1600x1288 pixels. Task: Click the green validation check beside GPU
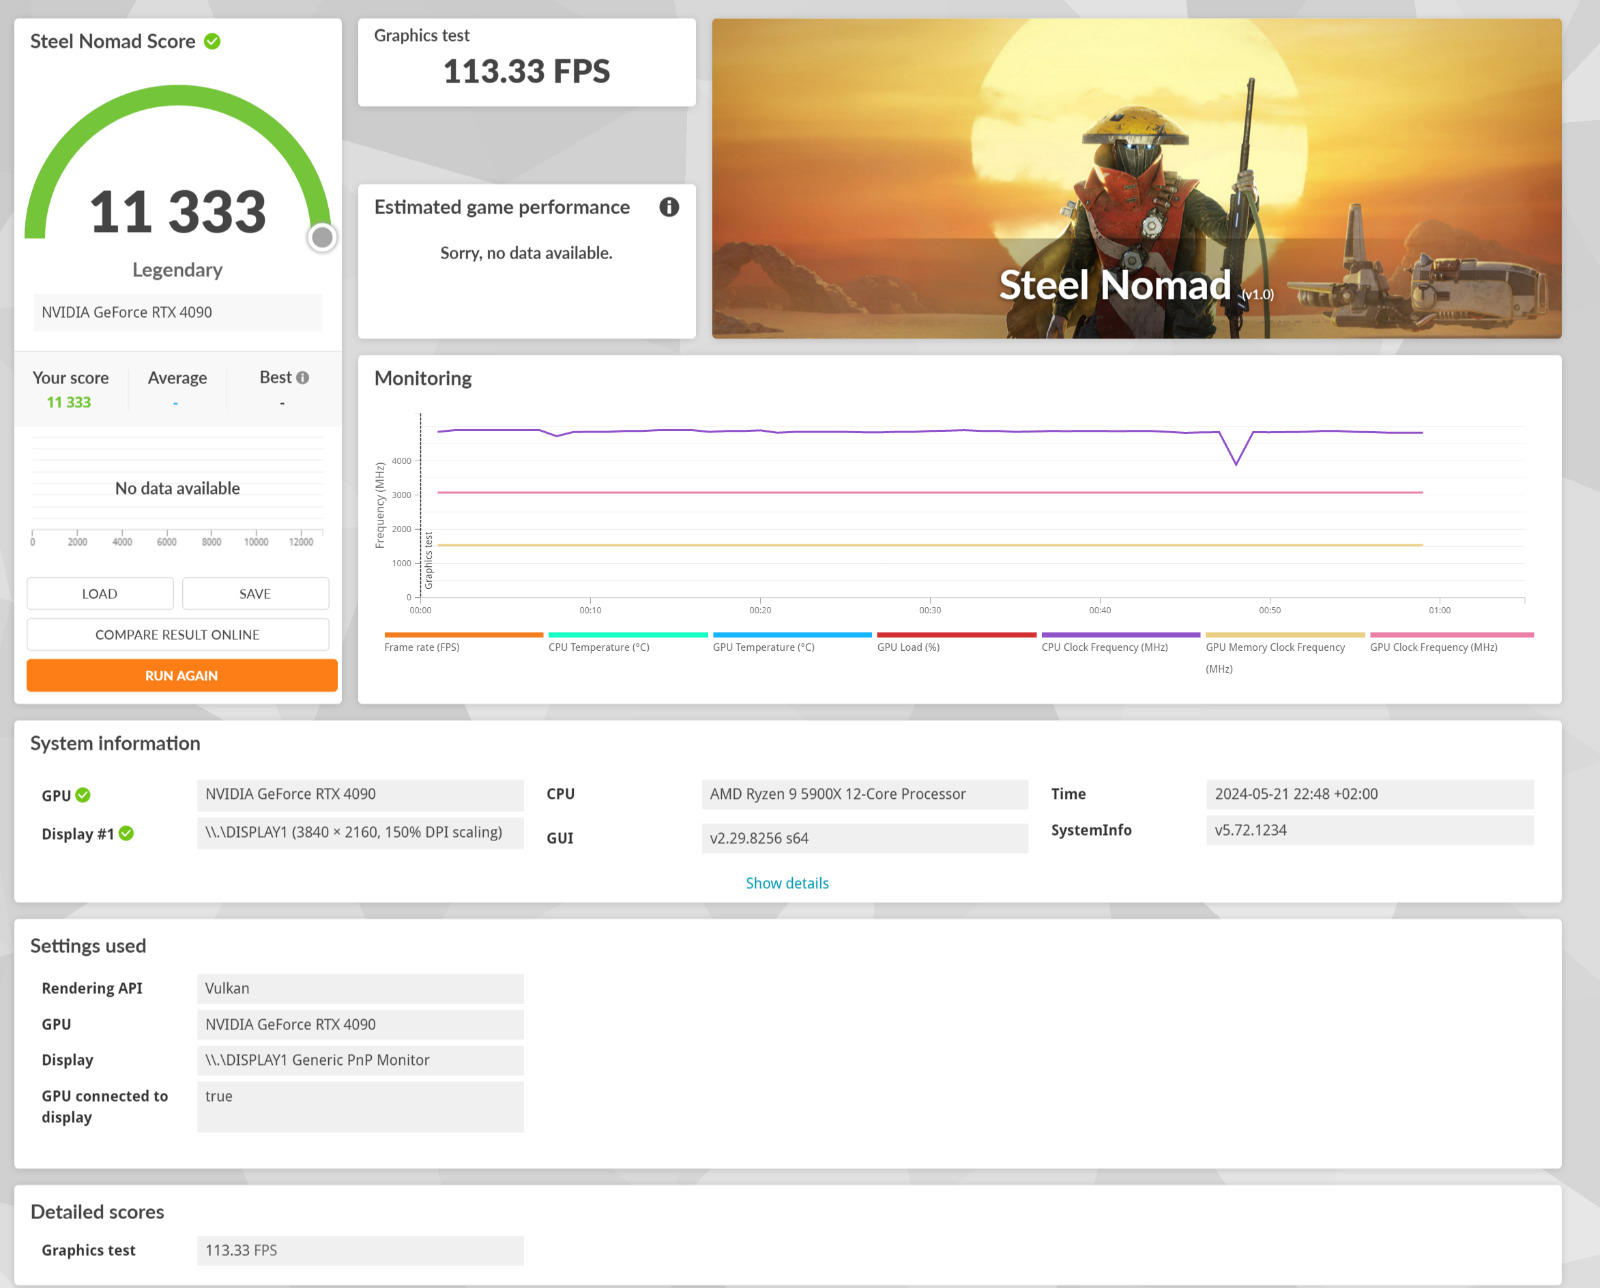[83, 795]
